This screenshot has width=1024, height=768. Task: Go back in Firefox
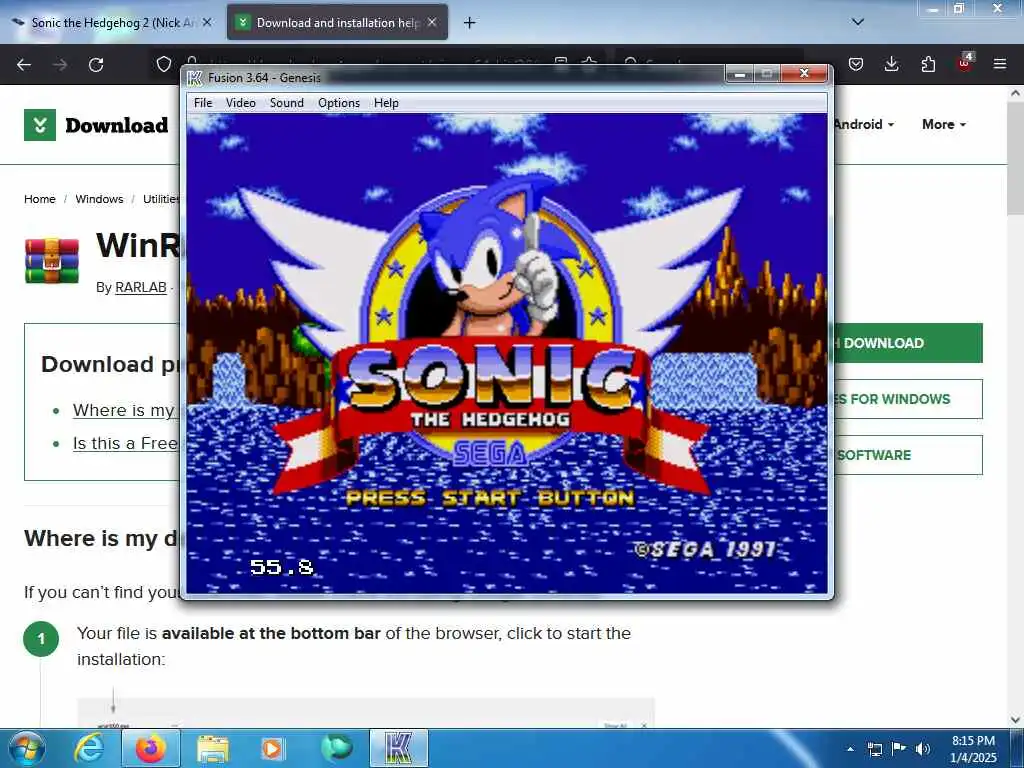tap(24, 65)
